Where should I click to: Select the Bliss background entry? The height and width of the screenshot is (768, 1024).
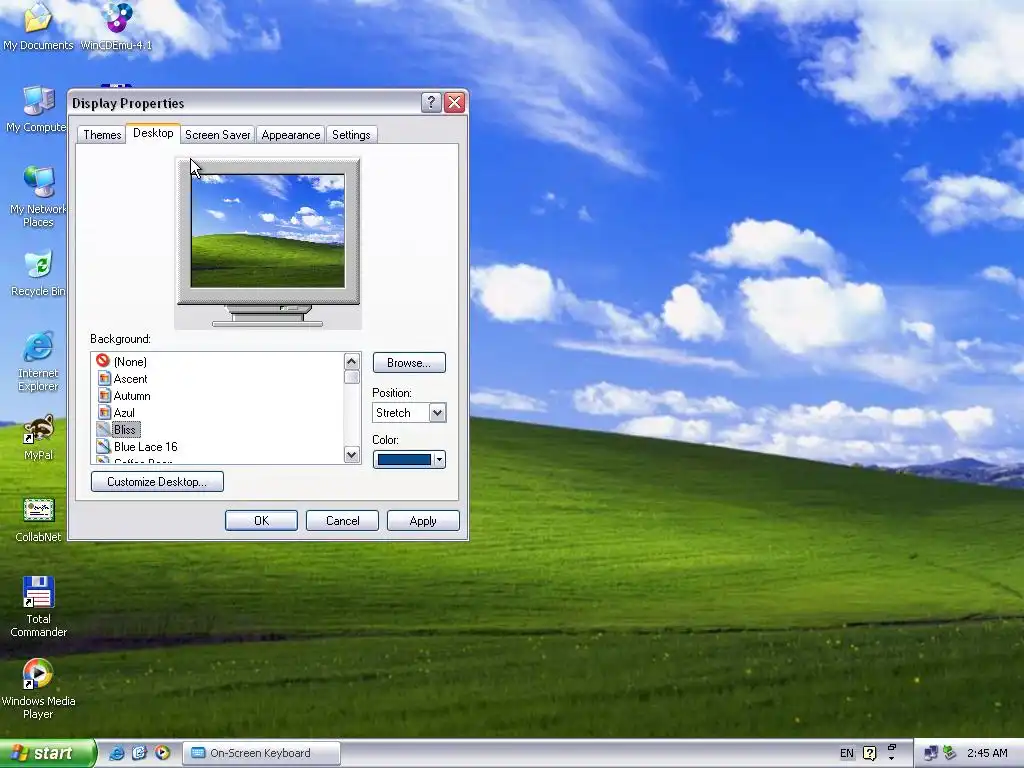point(124,429)
